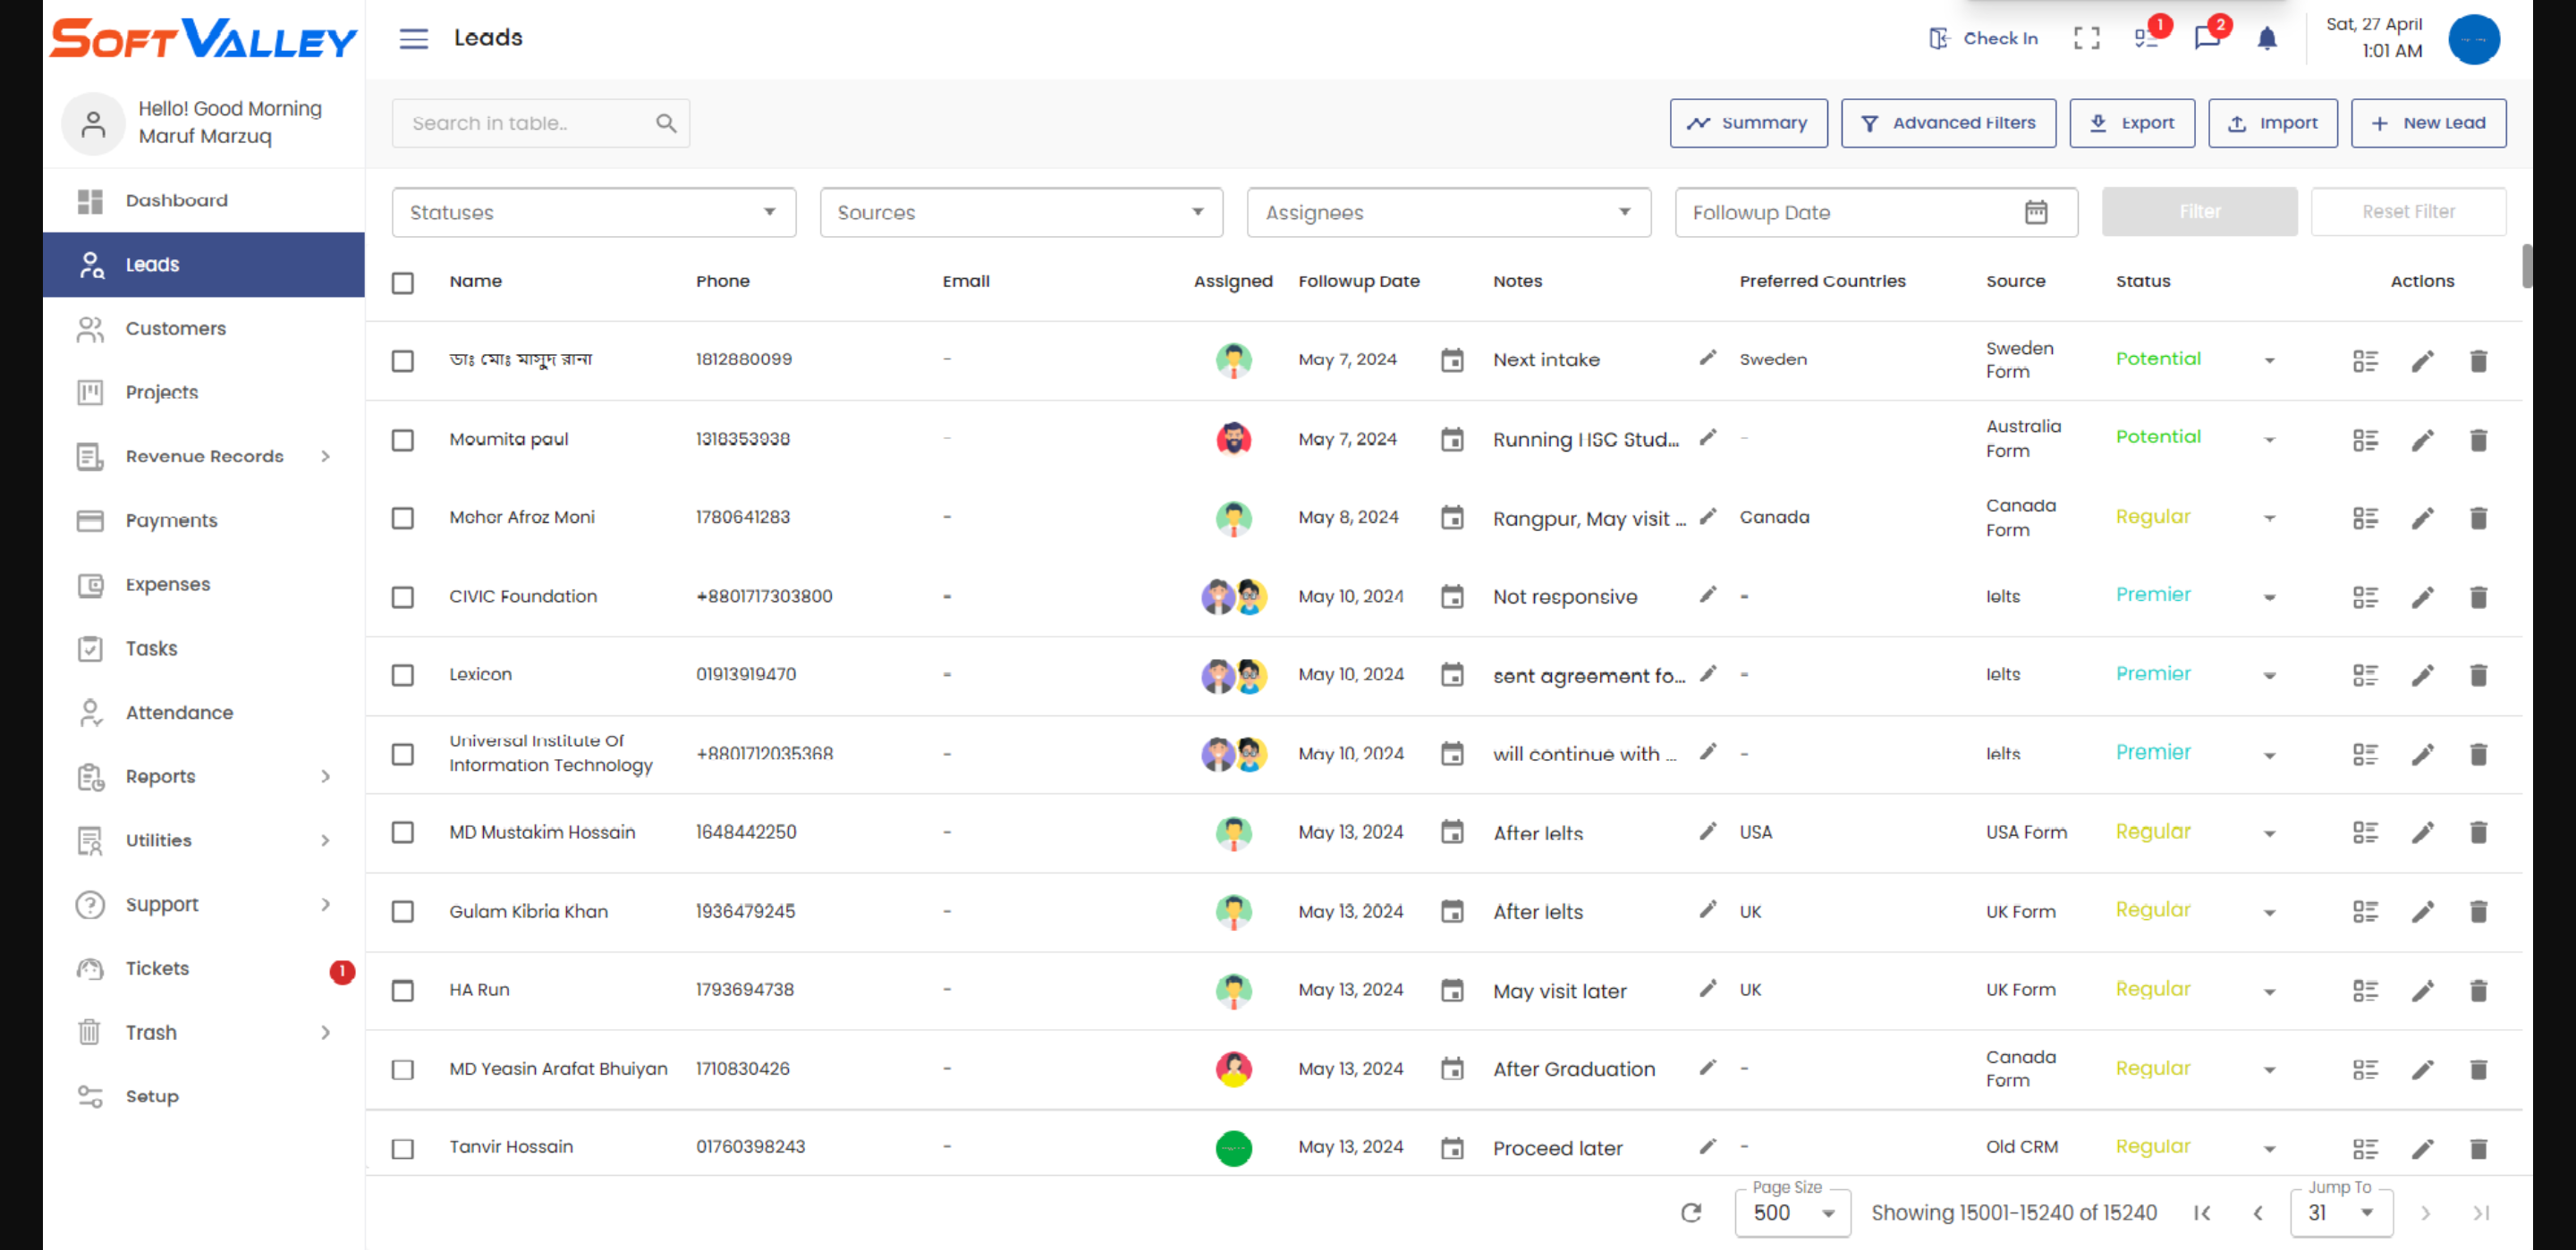Click the notifications bell icon
This screenshot has height=1250, width=2576.
click(x=2266, y=38)
